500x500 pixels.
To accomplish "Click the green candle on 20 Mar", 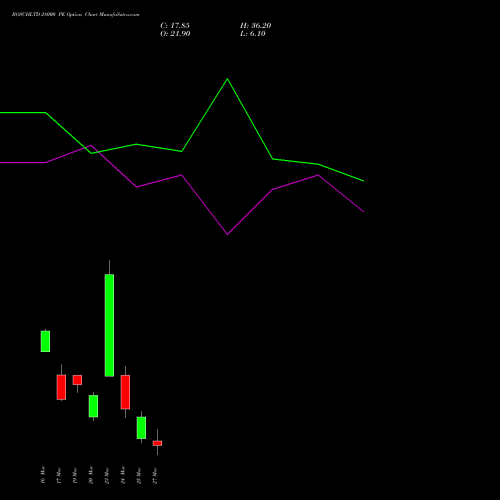I will coord(93,406).
